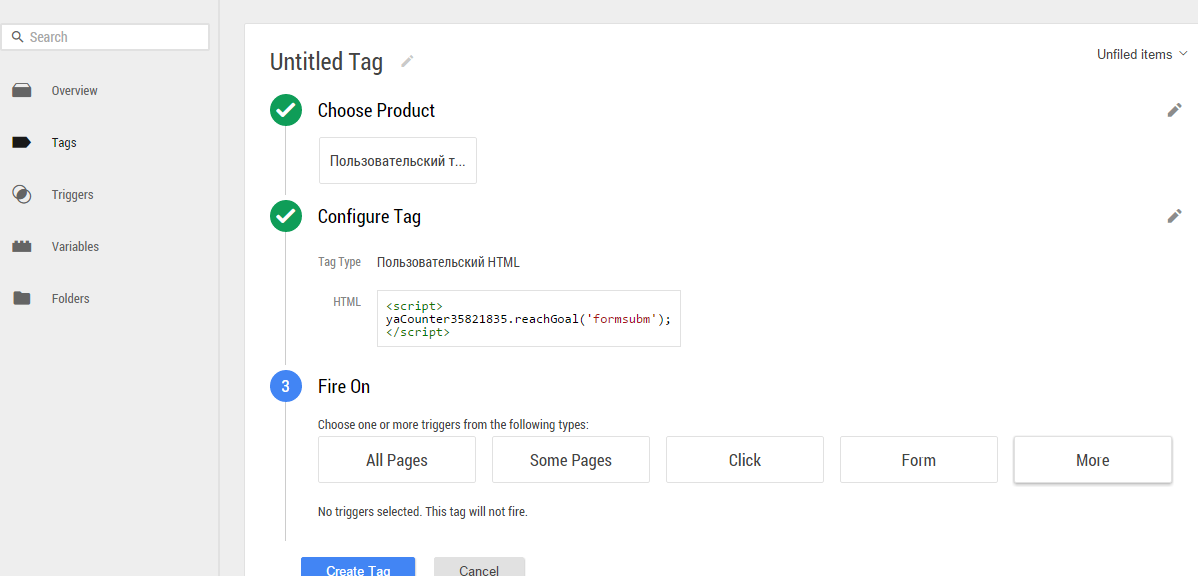The width and height of the screenshot is (1198, 576).
Task: Edit Choose Product step with pencil icon
Action: click(x=1174, y=111)
